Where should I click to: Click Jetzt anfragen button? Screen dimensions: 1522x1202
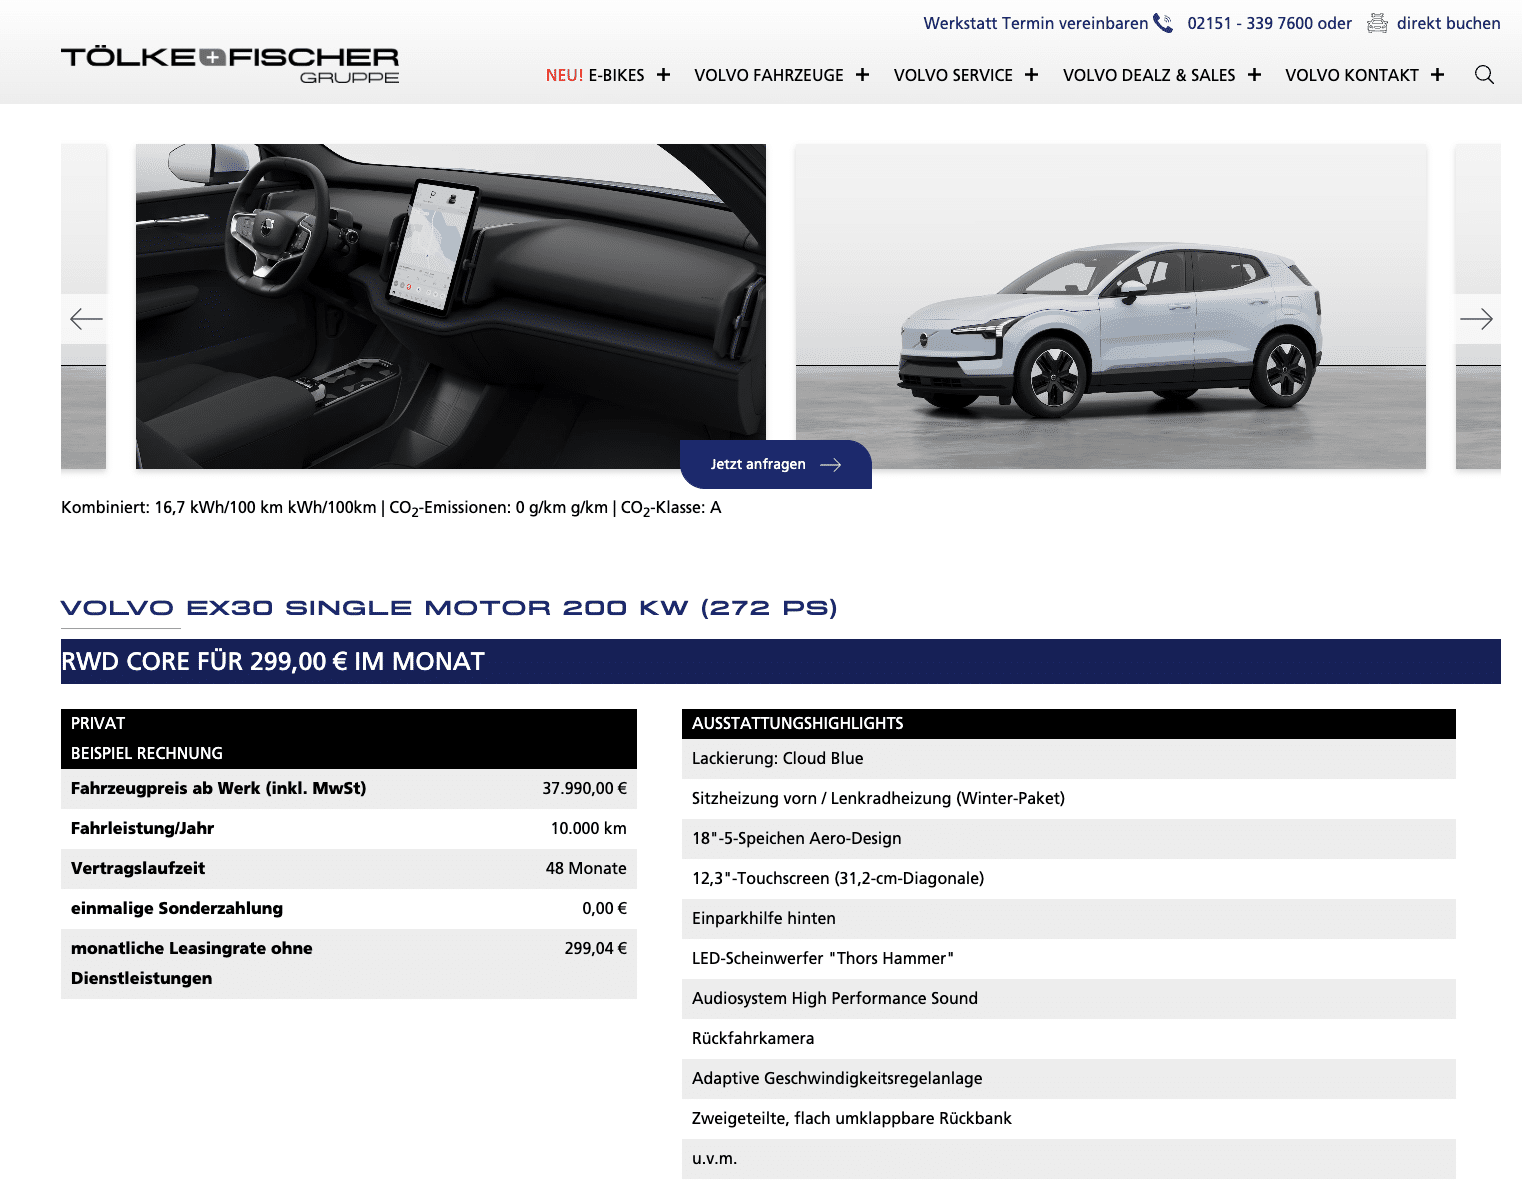(x=776, y=464)
